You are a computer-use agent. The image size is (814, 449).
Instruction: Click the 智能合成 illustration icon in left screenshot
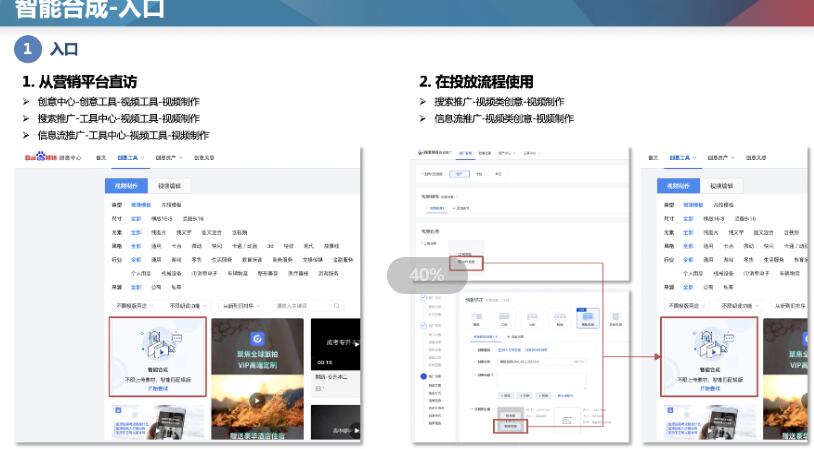coord(156,344)
